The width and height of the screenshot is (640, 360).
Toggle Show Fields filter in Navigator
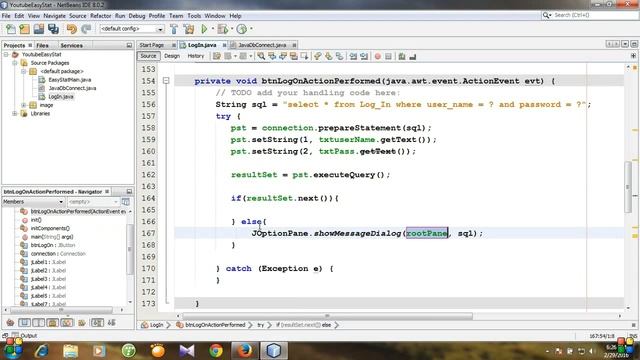coord(24,323)
